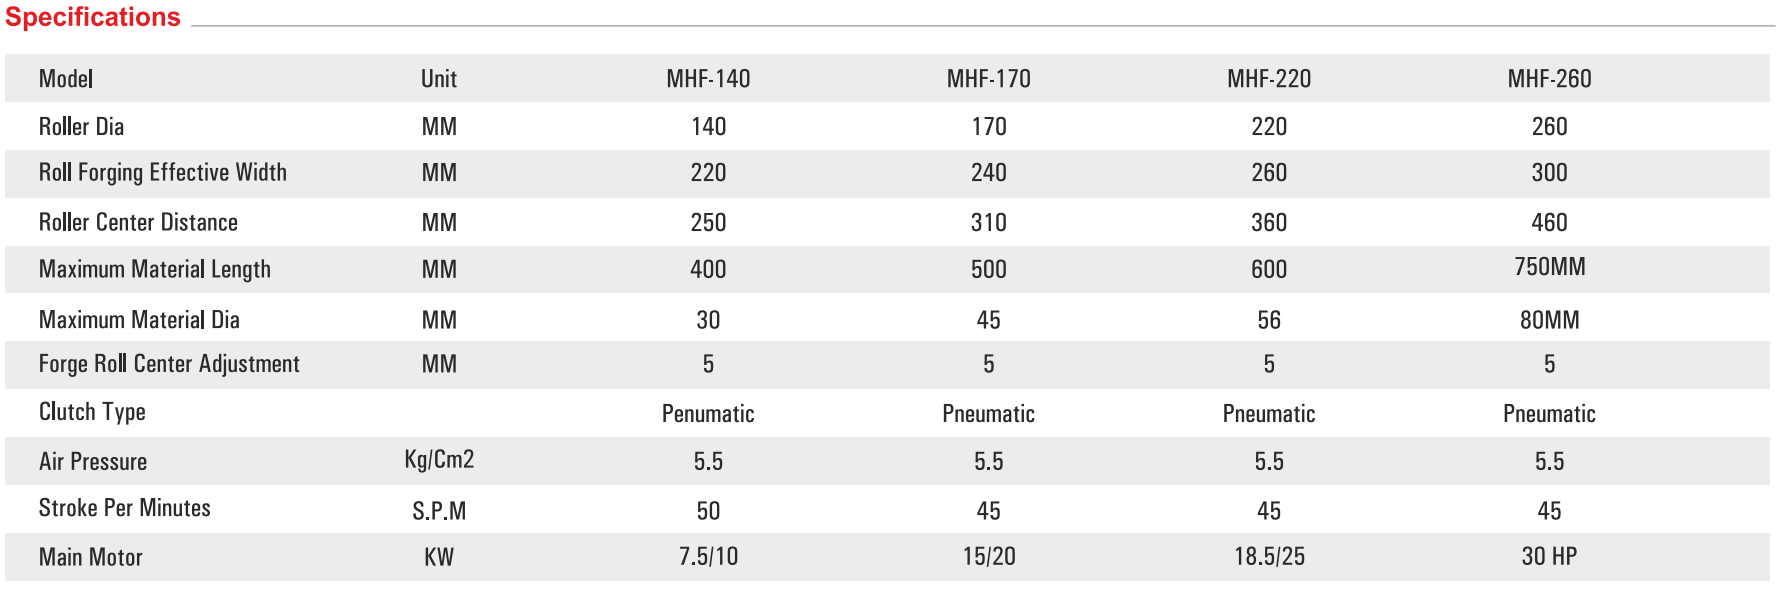
Task: Click the Forge Roll Center Adjustment label
Action: point(169,364)
